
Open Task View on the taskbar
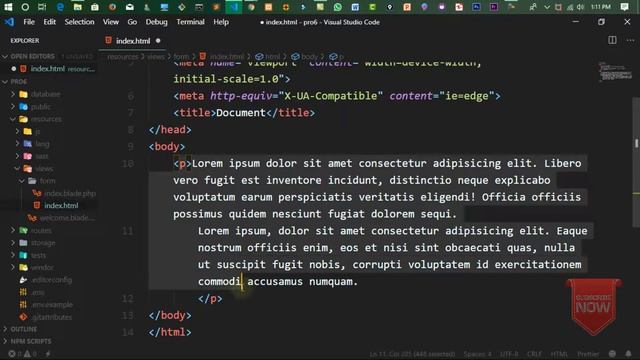(42, 7)
